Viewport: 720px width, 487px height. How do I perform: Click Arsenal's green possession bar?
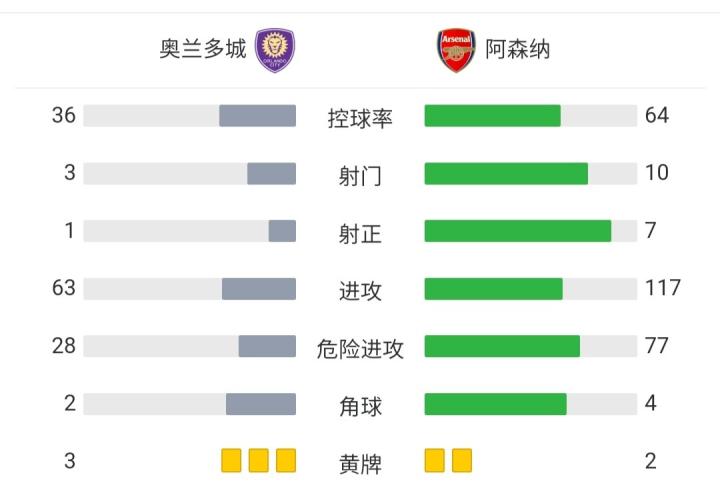coord(492,116)
